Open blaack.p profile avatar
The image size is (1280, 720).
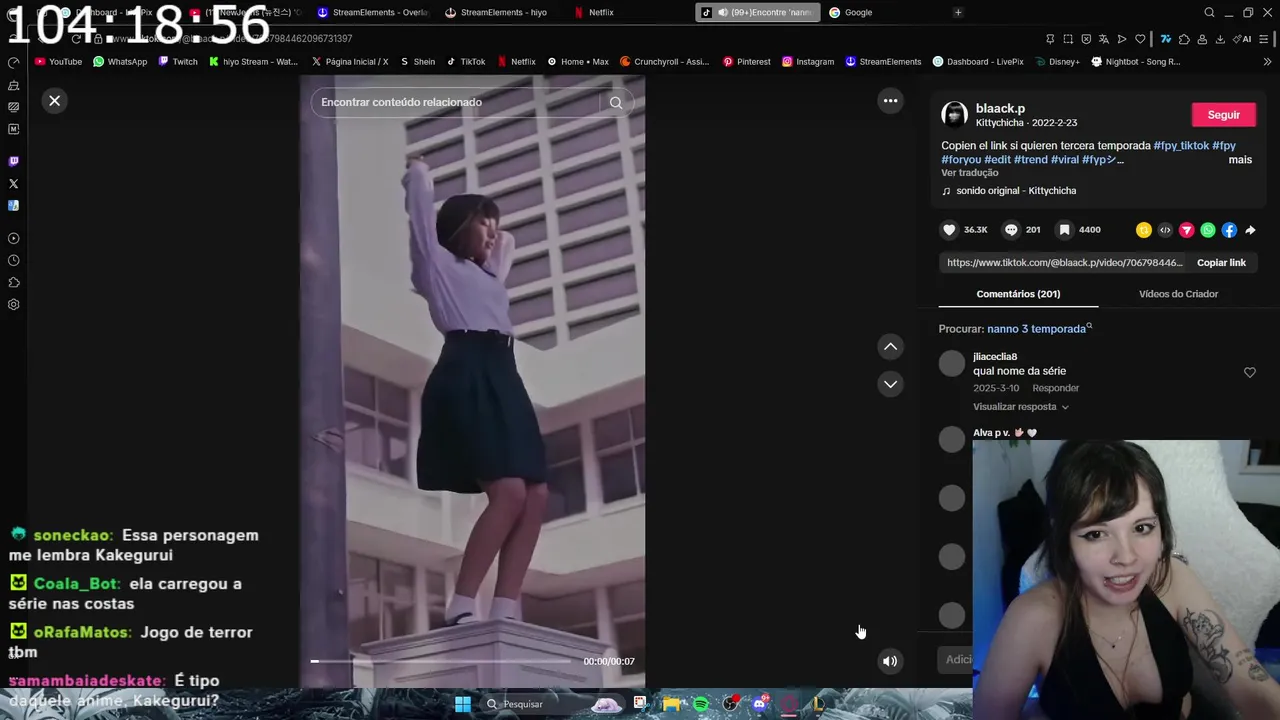tap(955, 115)
